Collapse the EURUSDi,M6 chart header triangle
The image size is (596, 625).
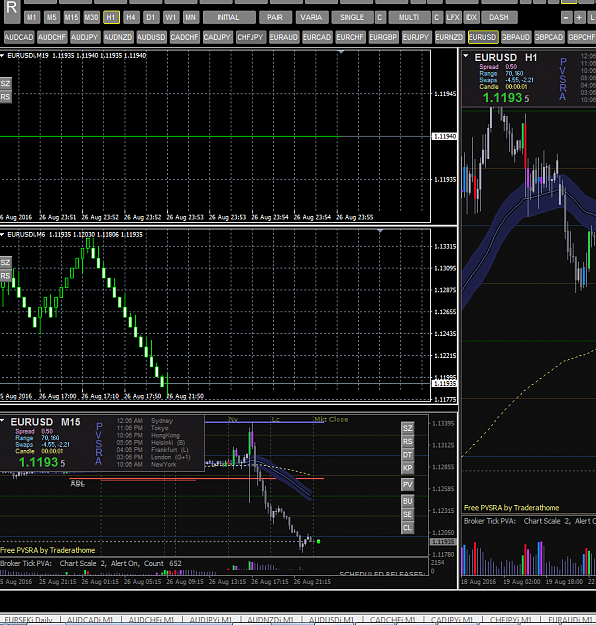pyautogui.click(x=2, y=234)
